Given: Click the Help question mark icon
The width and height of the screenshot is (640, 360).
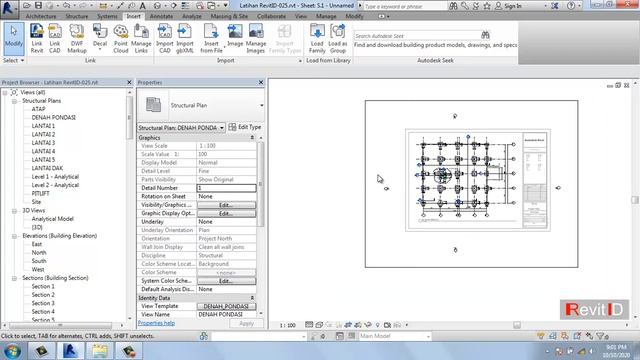Looking at the screenshot, I should tap(571, 6).
